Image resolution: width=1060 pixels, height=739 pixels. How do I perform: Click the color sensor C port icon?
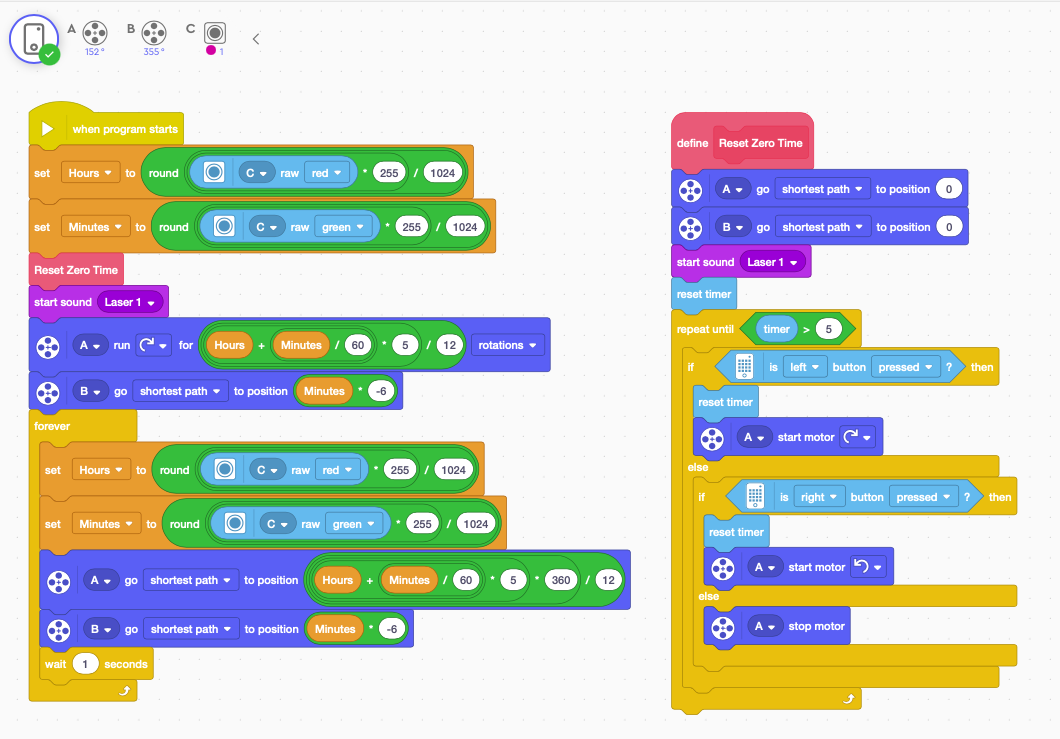pos(214,32)
